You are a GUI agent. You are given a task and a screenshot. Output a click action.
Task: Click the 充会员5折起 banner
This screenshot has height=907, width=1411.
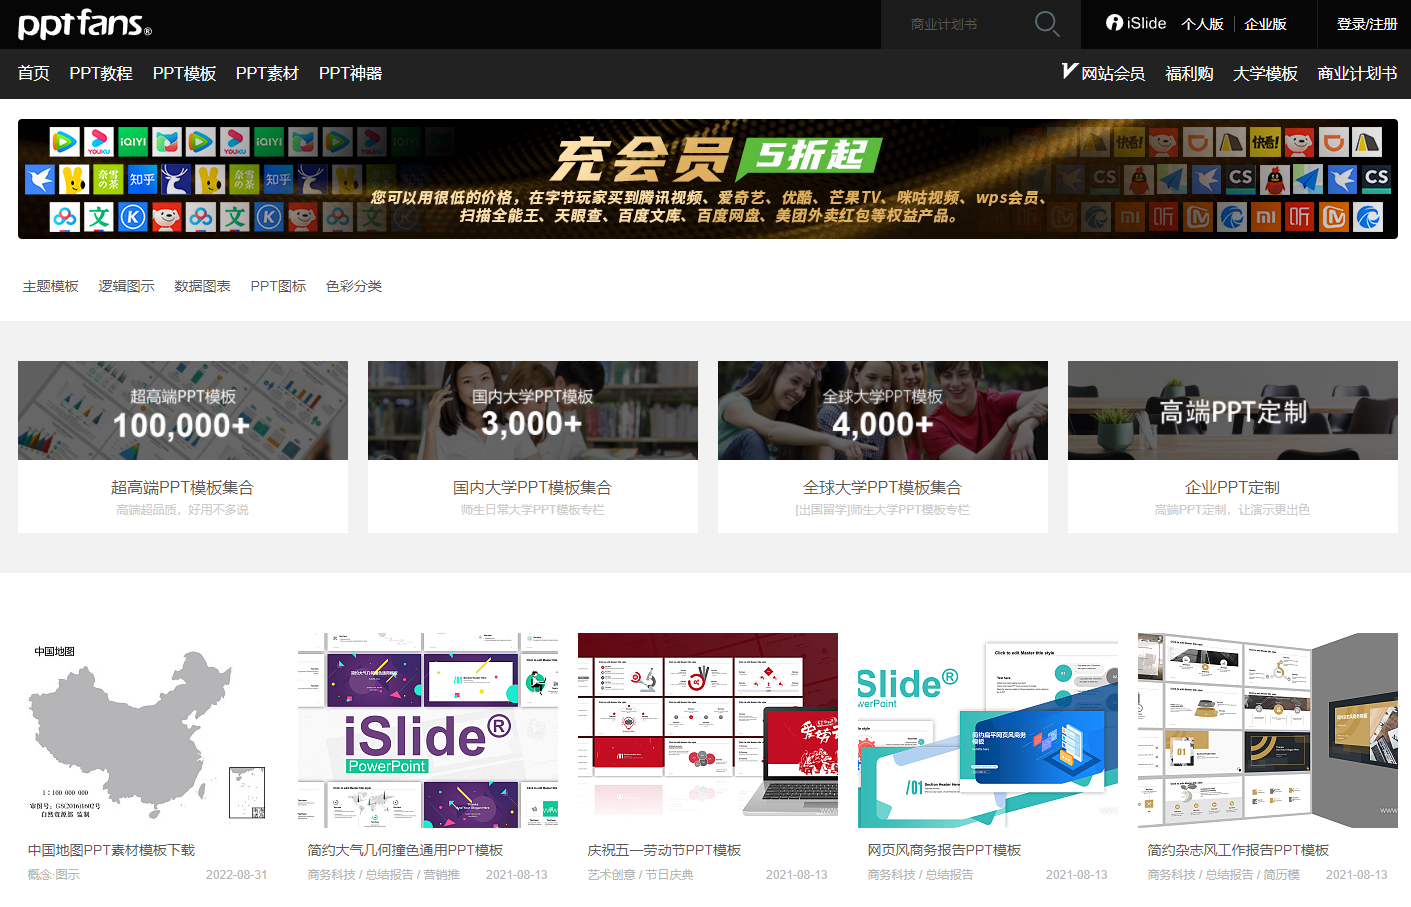(707, 179)
